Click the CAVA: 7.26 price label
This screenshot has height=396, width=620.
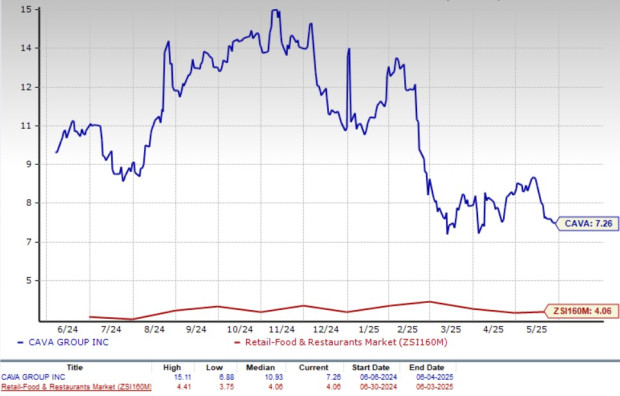pos(588,224)
